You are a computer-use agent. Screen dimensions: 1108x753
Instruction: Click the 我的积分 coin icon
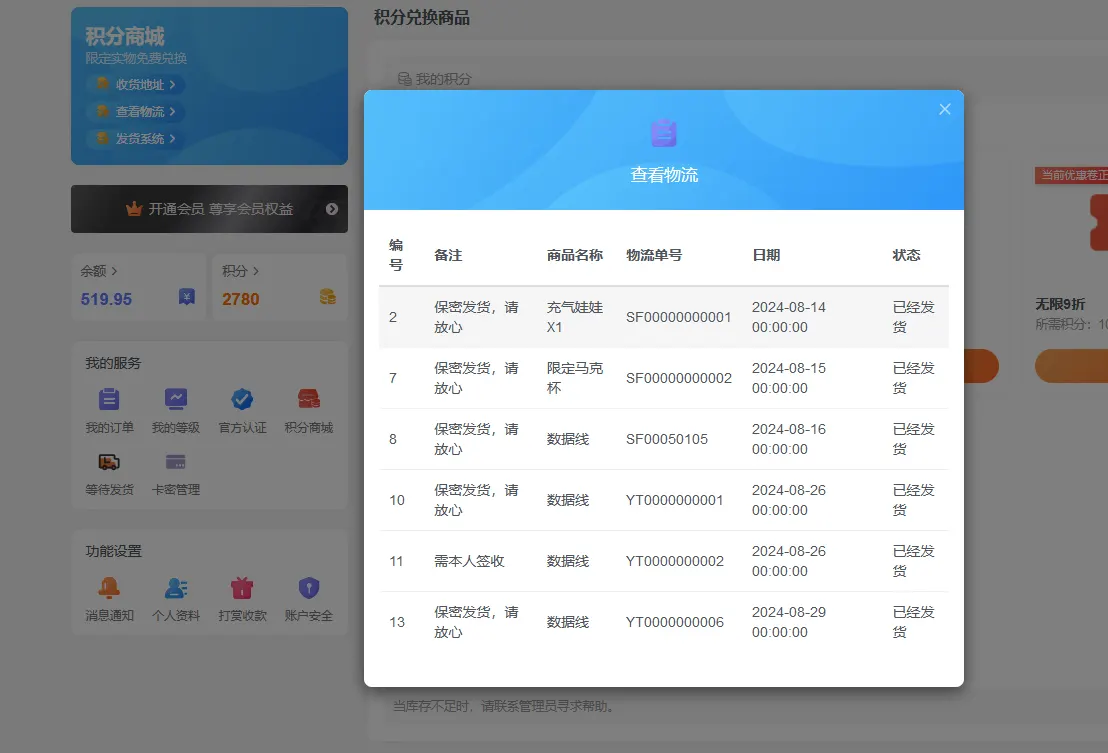(x=405, y=79)
